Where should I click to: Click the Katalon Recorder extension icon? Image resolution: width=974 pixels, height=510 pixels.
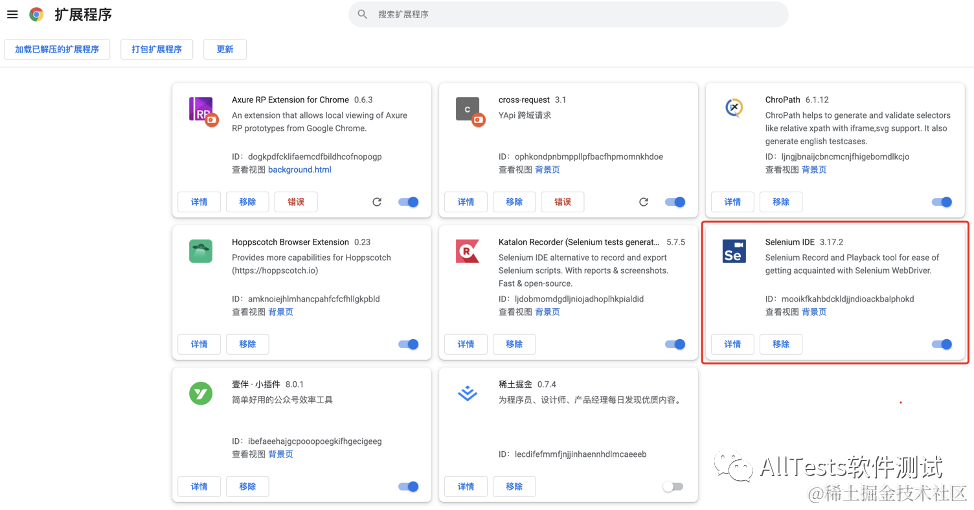click(x=467, y=251)
